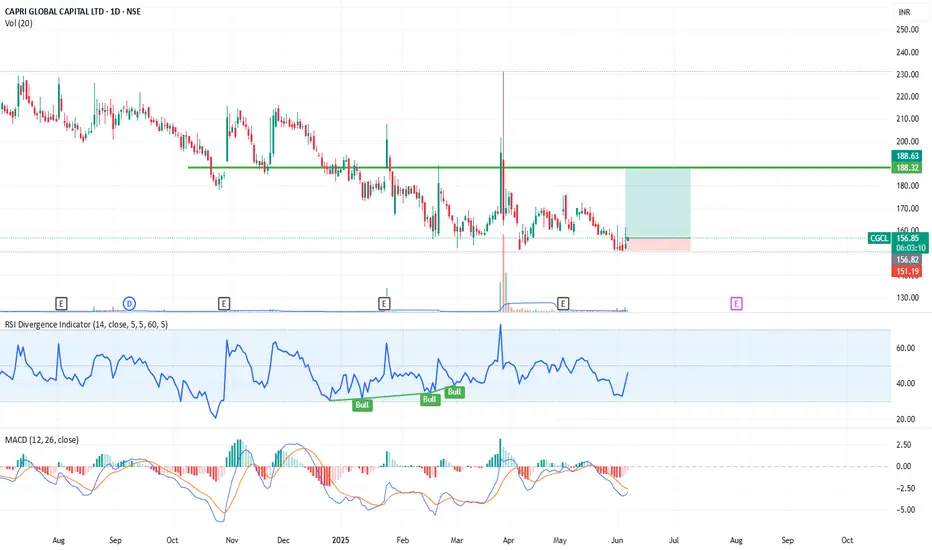Click the Nov time axis label
932x550 pixels.
coord(232,540)
